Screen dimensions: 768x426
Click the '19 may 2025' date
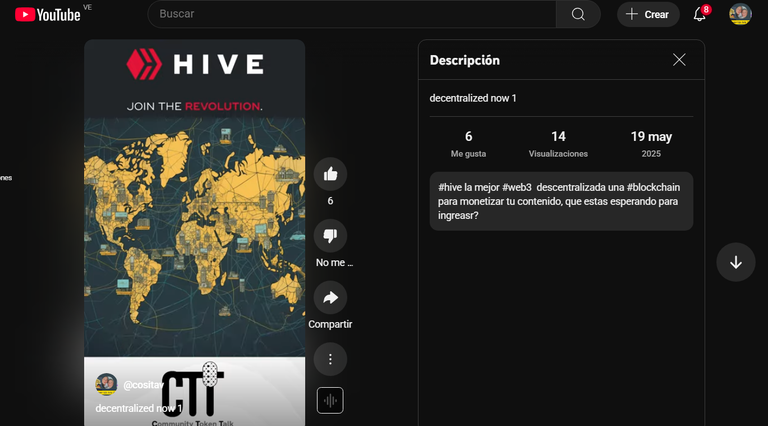coord(651,144)
